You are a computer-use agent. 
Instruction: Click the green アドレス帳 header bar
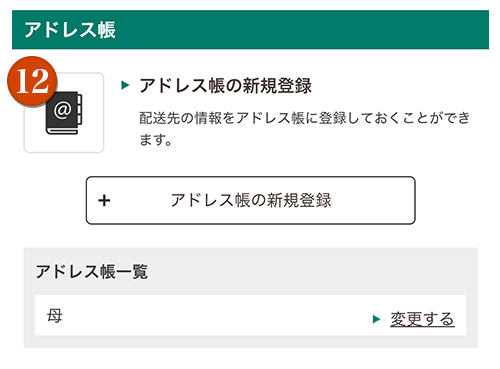tap(250, 30)
